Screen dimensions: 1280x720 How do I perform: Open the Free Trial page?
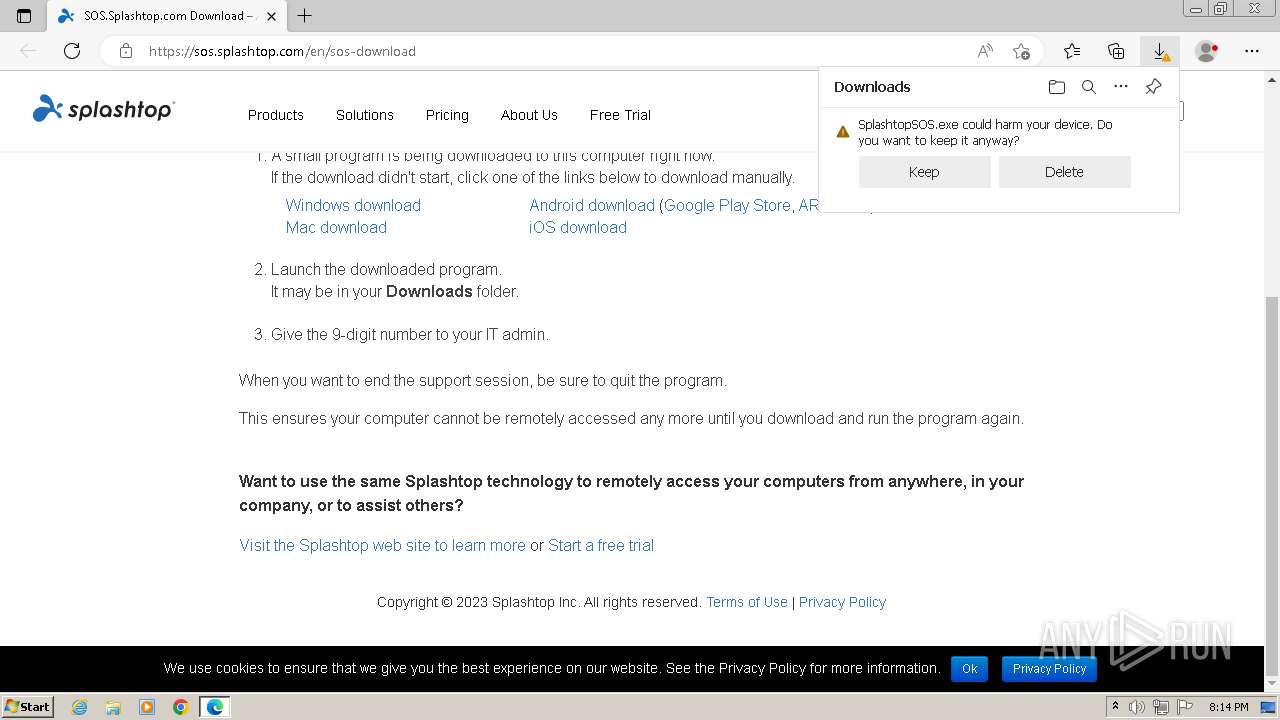pyautogui.click(x=620, y=115)
